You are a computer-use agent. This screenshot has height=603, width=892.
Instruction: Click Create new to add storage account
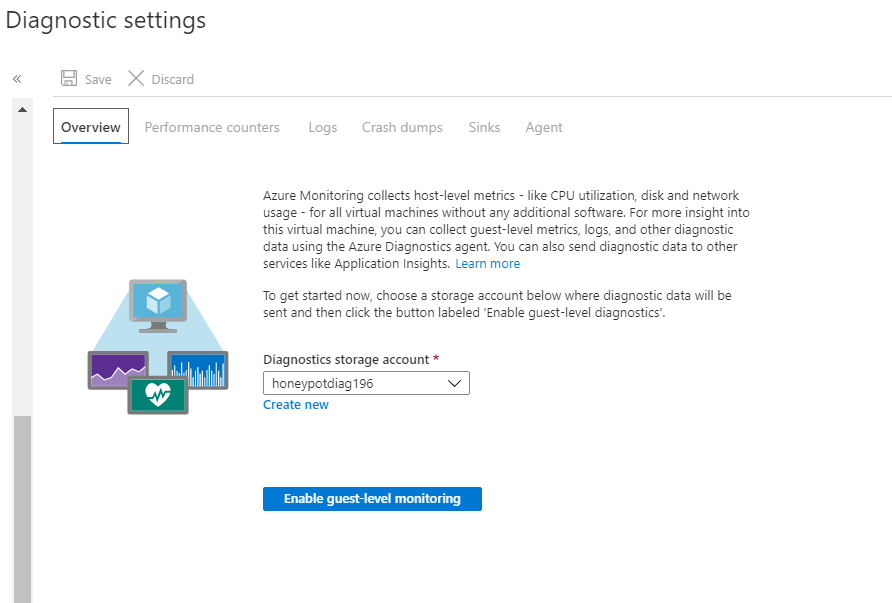point(295,404)
